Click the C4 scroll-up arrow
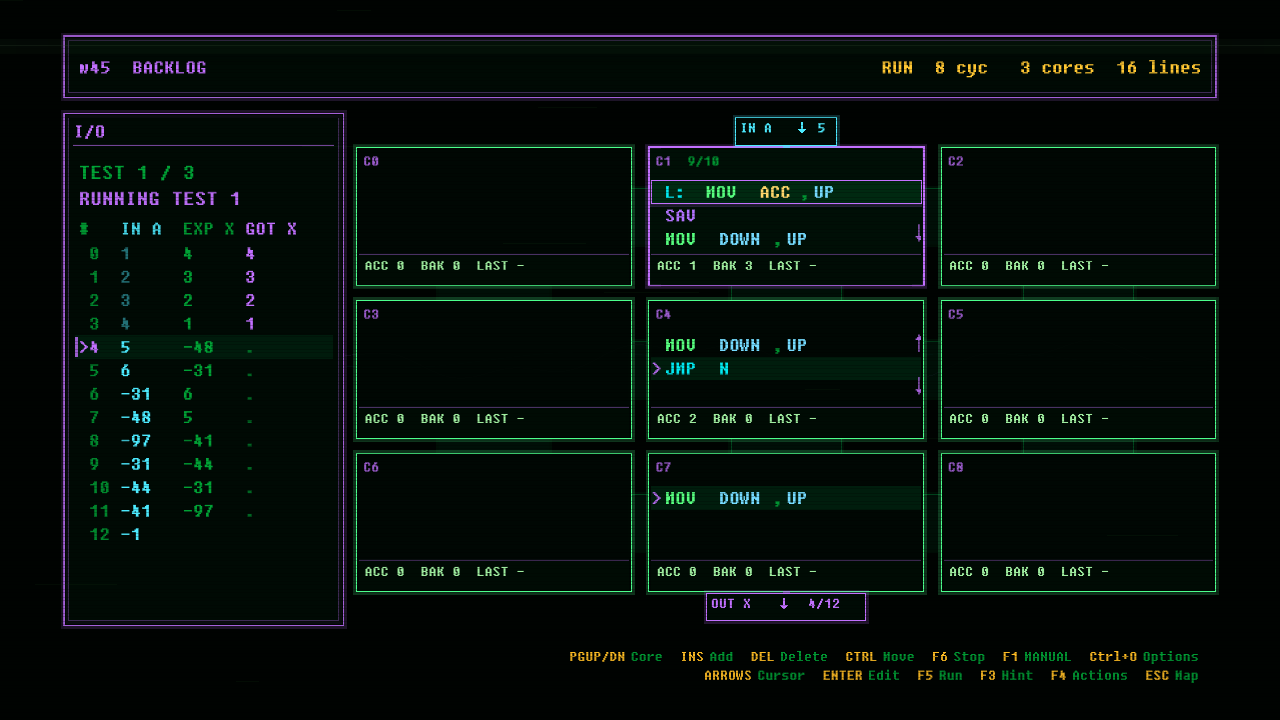Image resolution: width=1280 pixels, height=720 pixels. click(x=918, y=343)
